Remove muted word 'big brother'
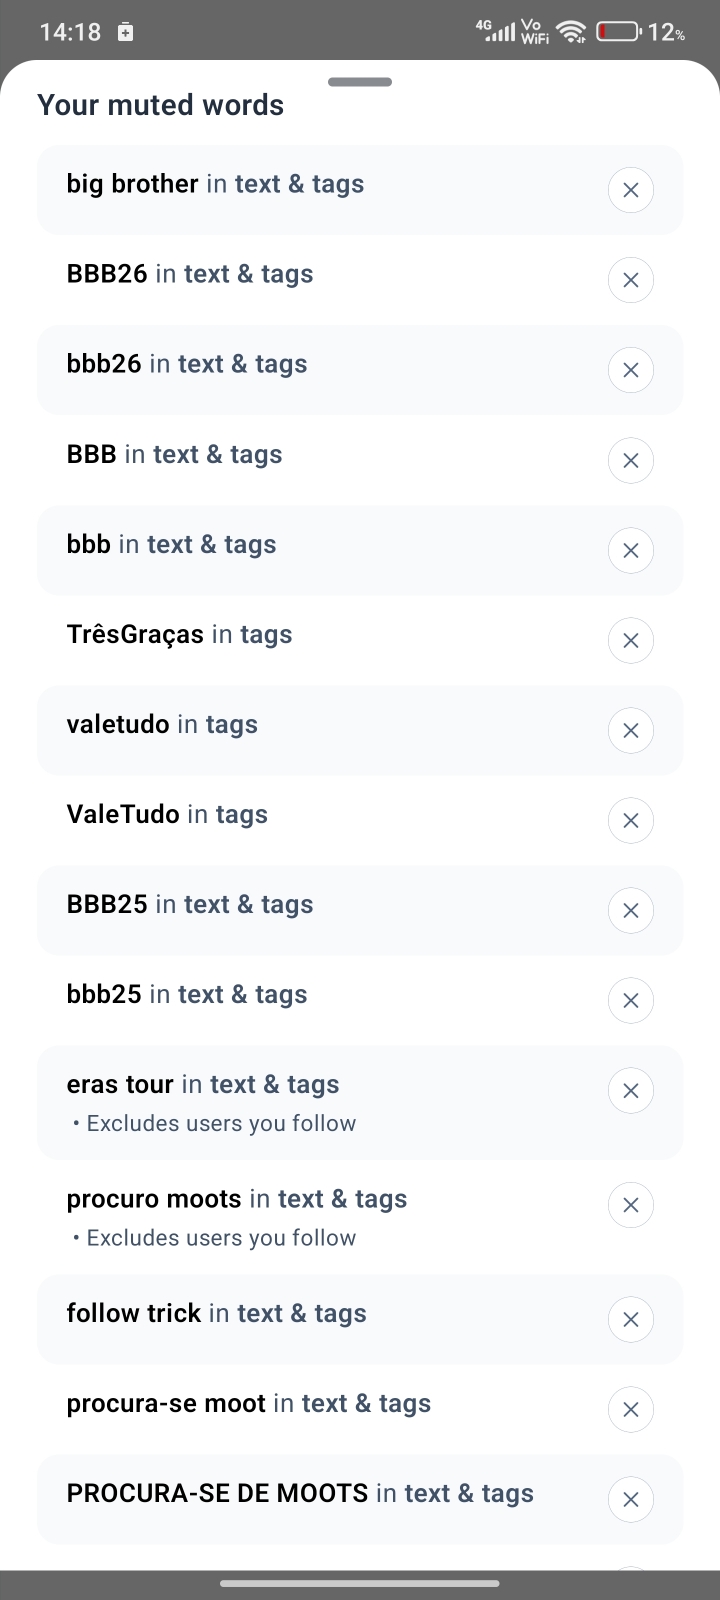The height and width of the screenshot is (1600, 720). click(630, 190)
